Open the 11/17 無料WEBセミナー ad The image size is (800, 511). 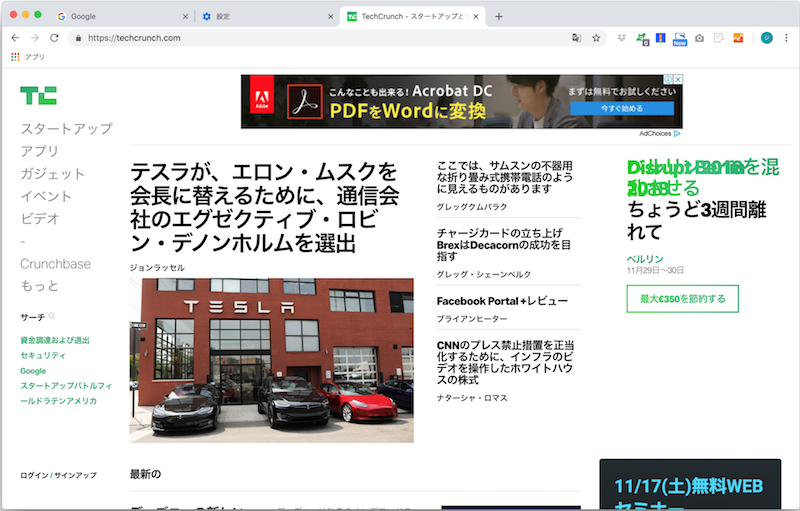[690, 485]
